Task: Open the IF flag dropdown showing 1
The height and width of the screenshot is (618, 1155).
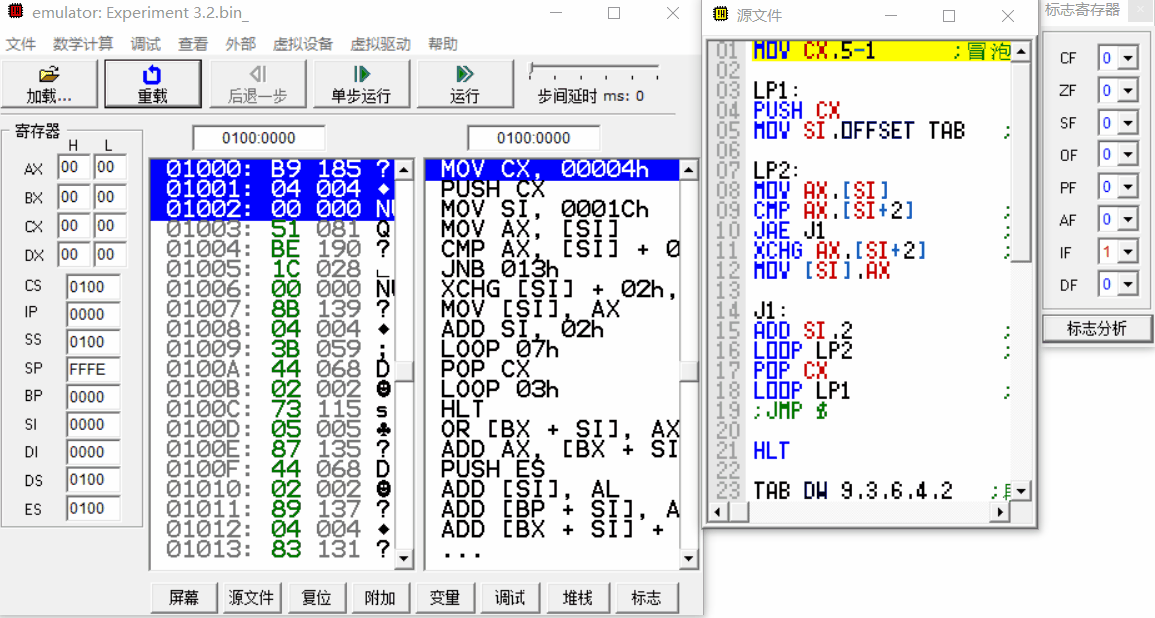Action: point(1128,253)
